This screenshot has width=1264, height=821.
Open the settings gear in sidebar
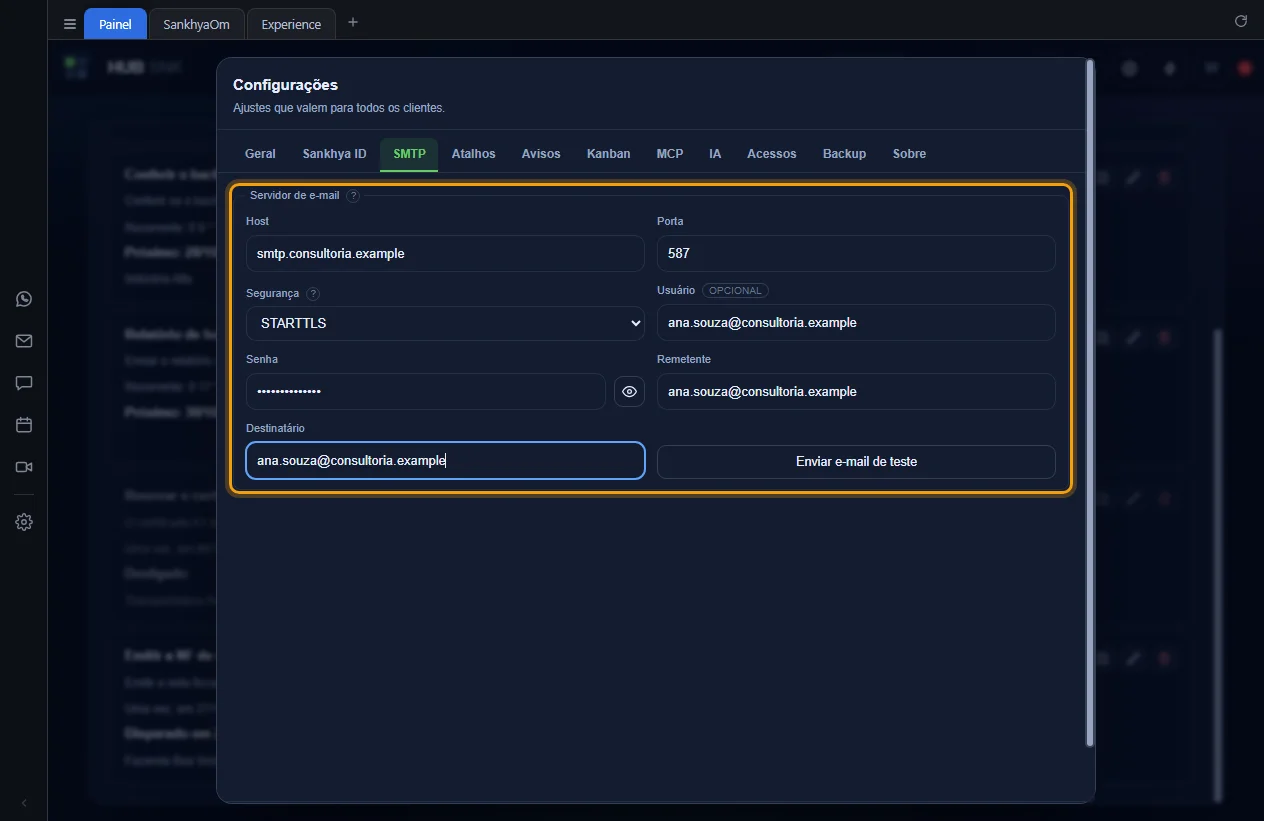tap(24, 522)
